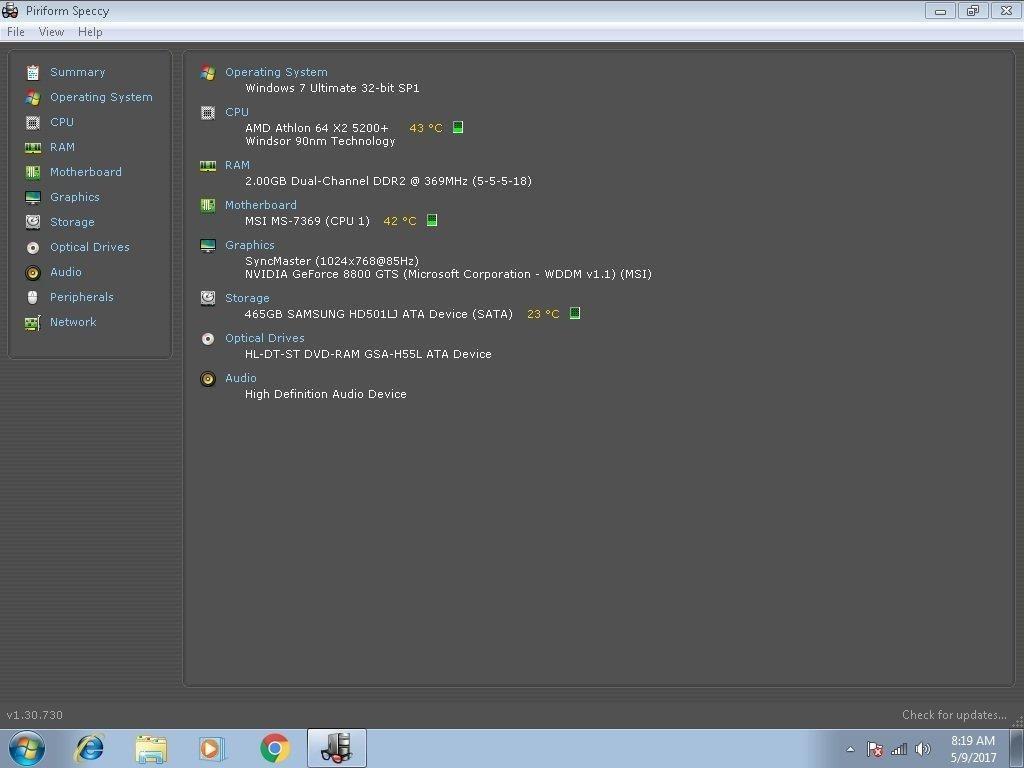Viewport: 1024px width, 768px height.
Task: Click the Optical Drives disc icon in sidebar
Action: [x=33, y=248]
